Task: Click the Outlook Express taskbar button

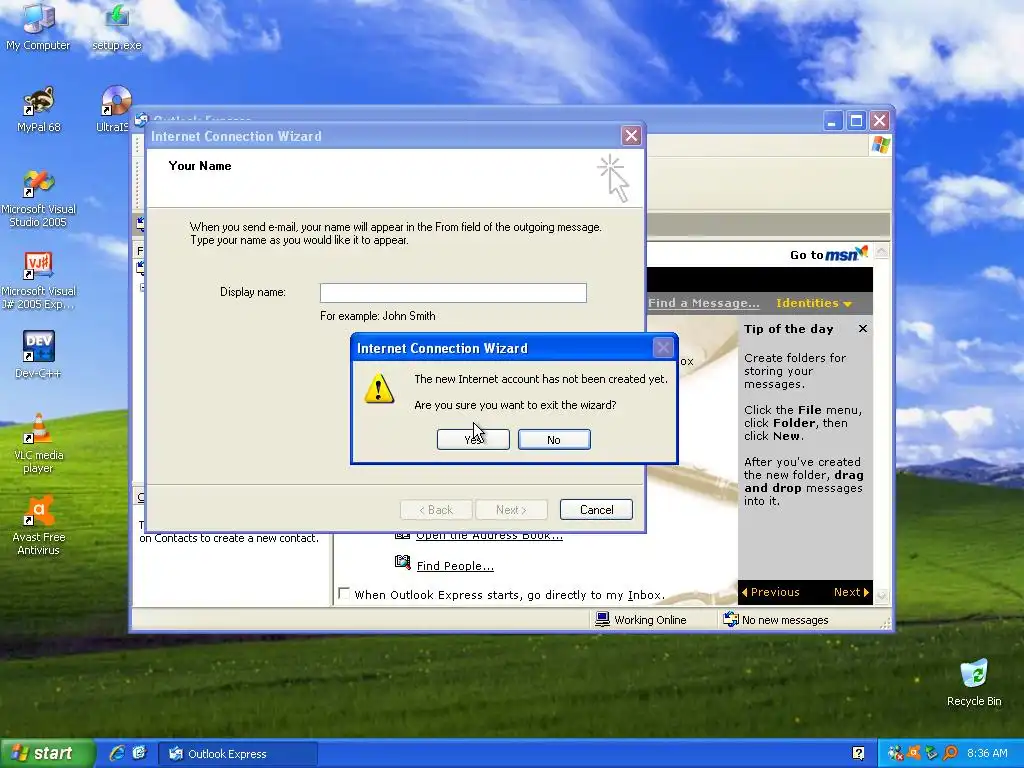Action: [238, 754]
